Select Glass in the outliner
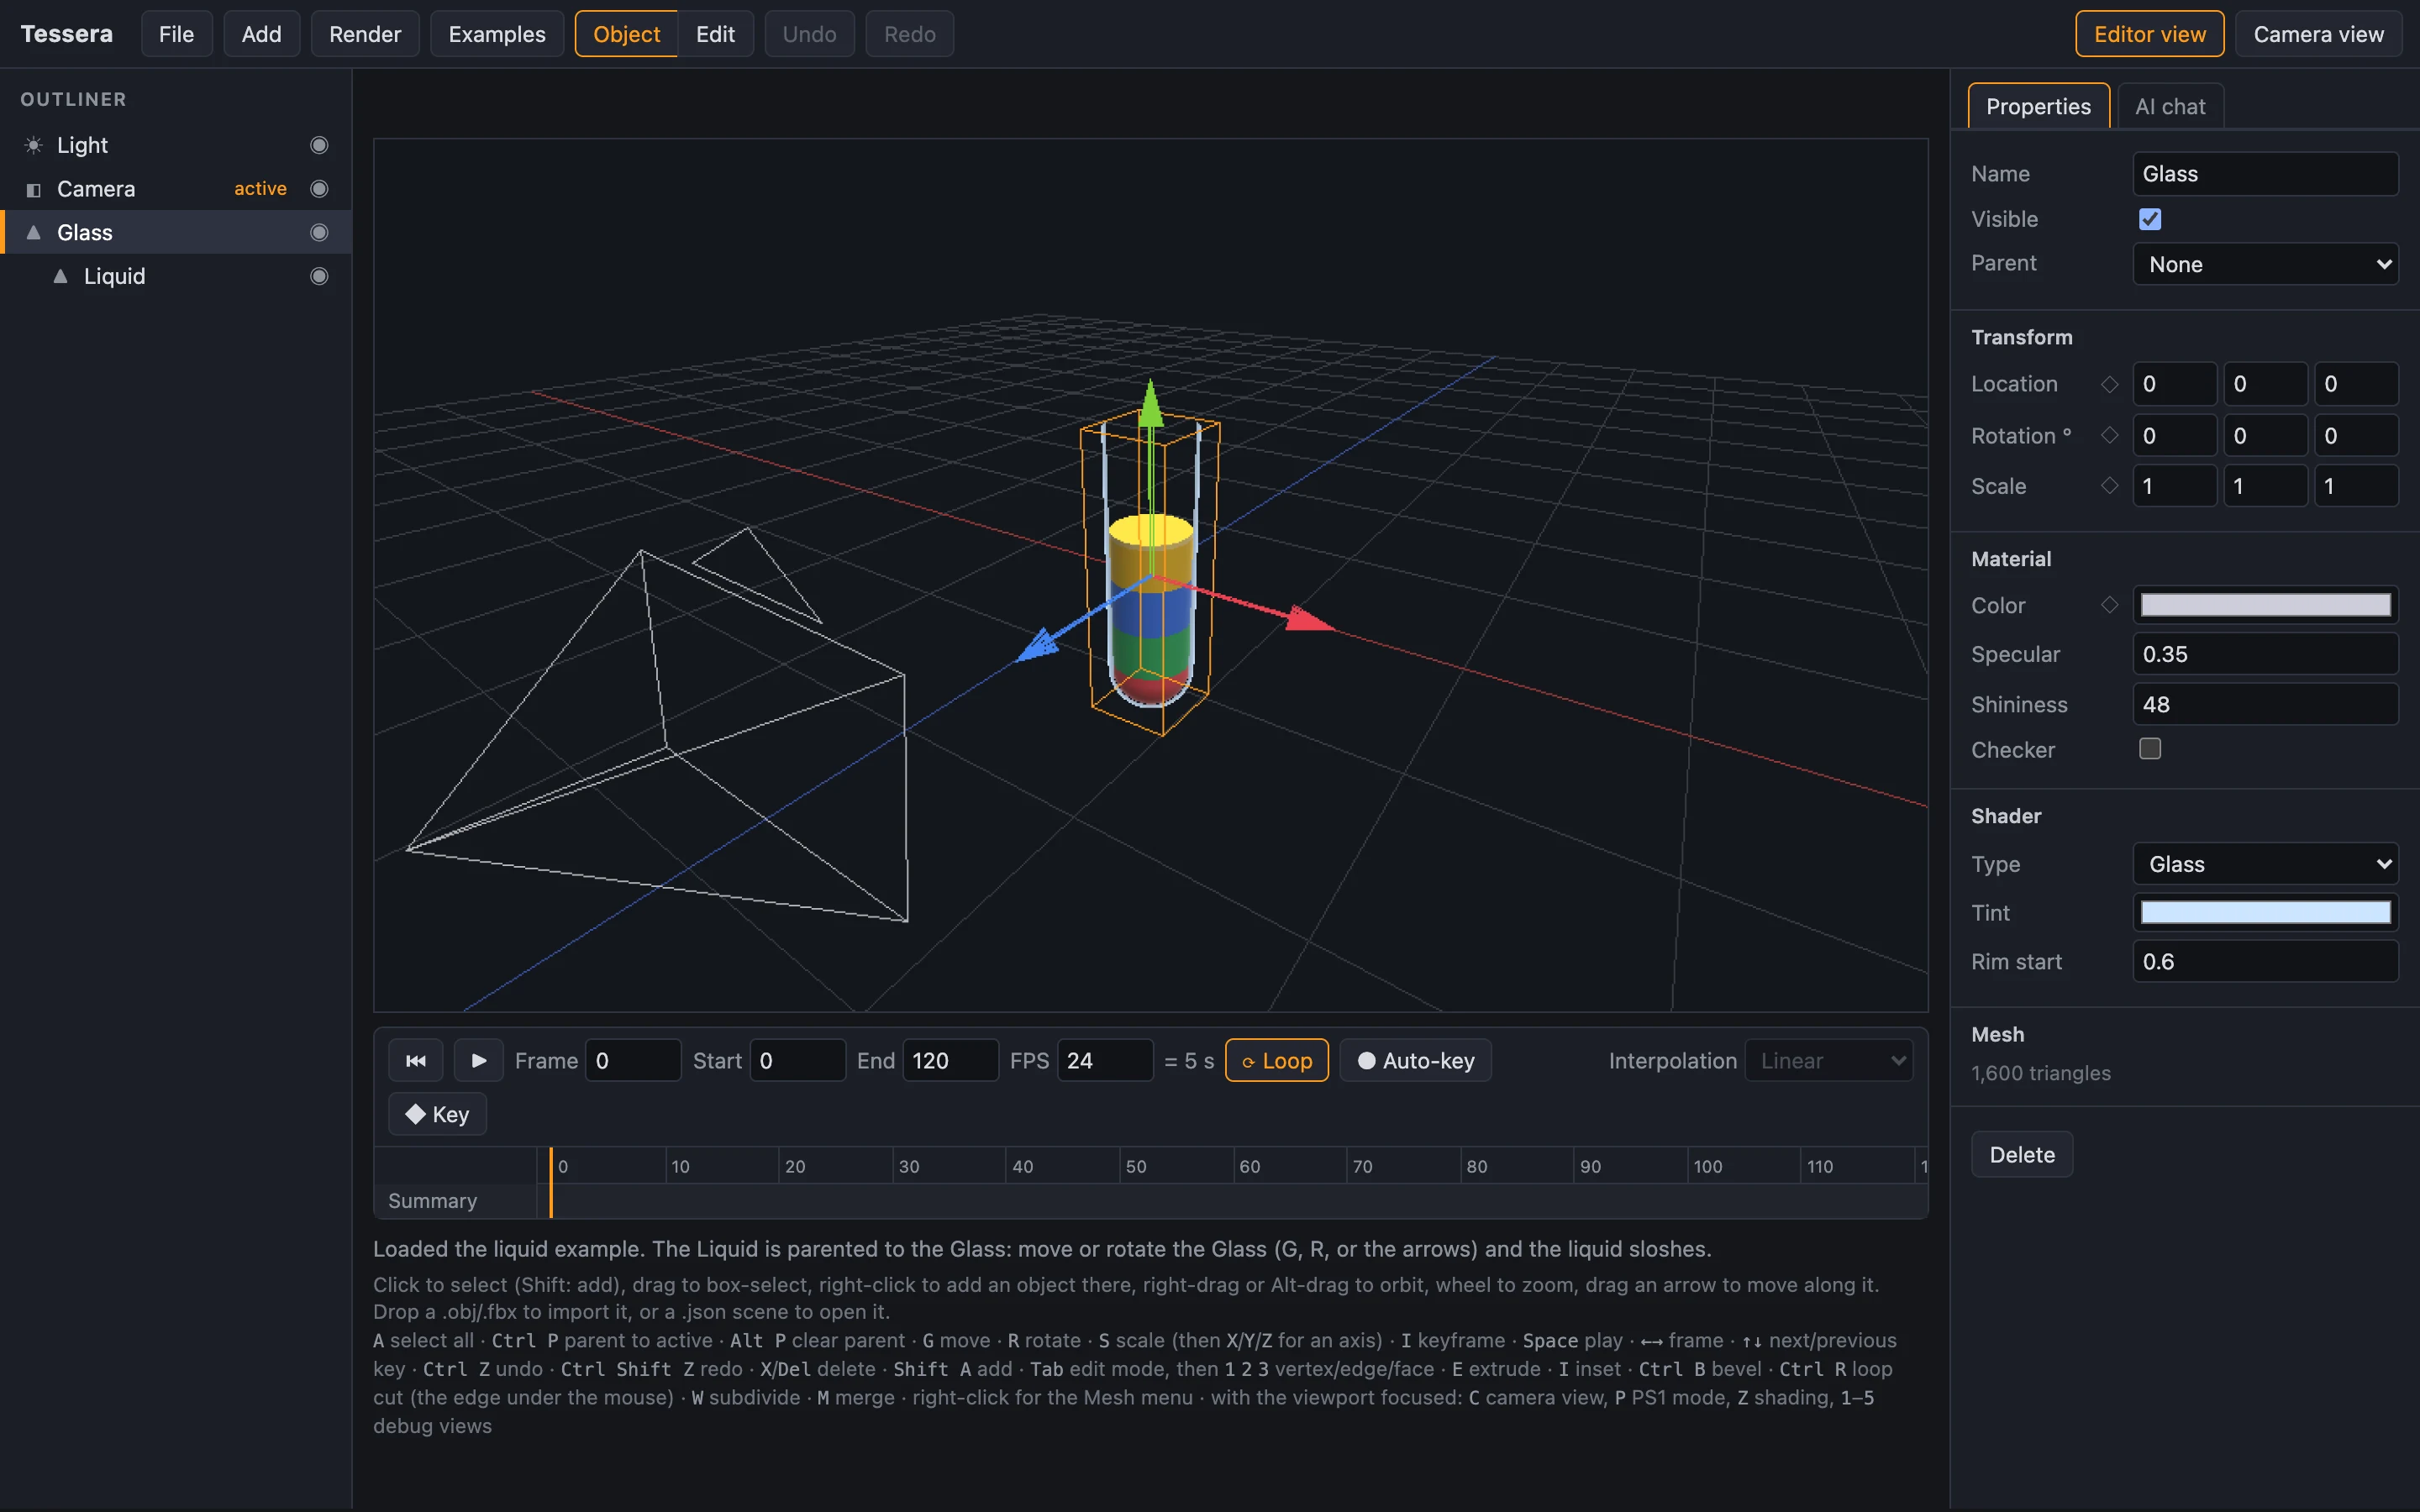The height and width of the screenshot is (1512, 2420). click(x=176, y=232)
